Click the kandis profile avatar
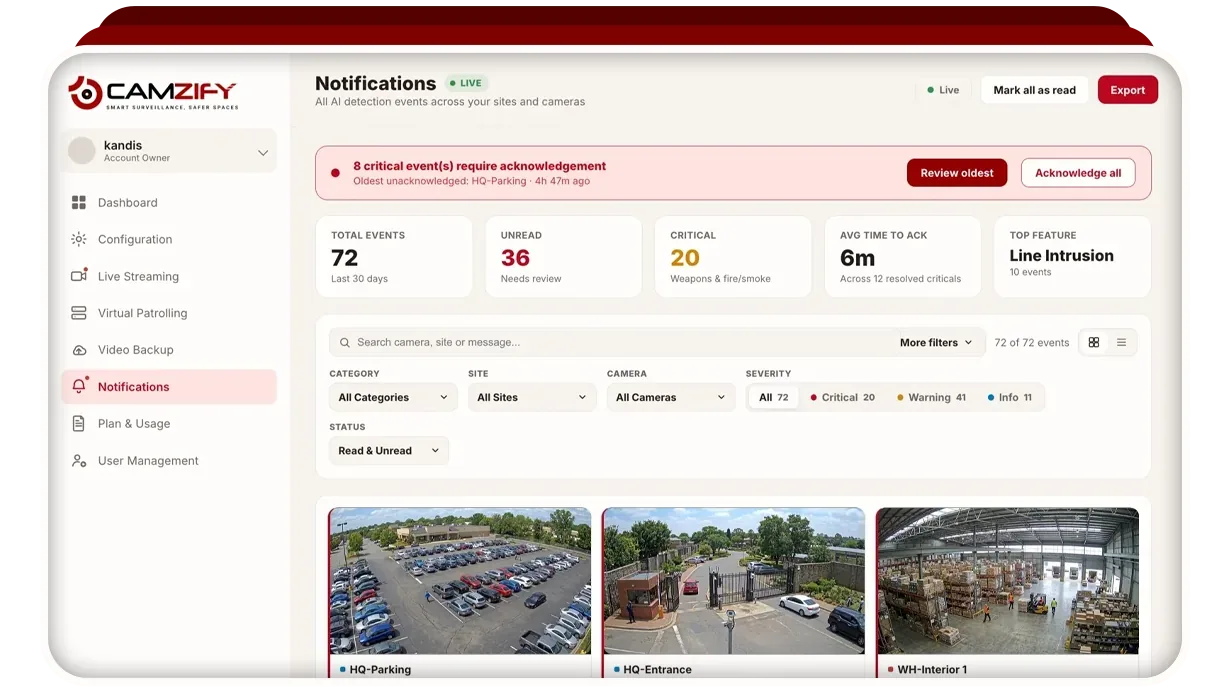 pos(82,151)
